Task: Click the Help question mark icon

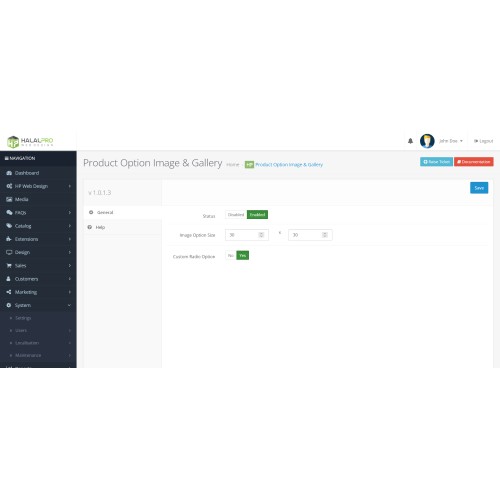Action: (x=90, y=227)
